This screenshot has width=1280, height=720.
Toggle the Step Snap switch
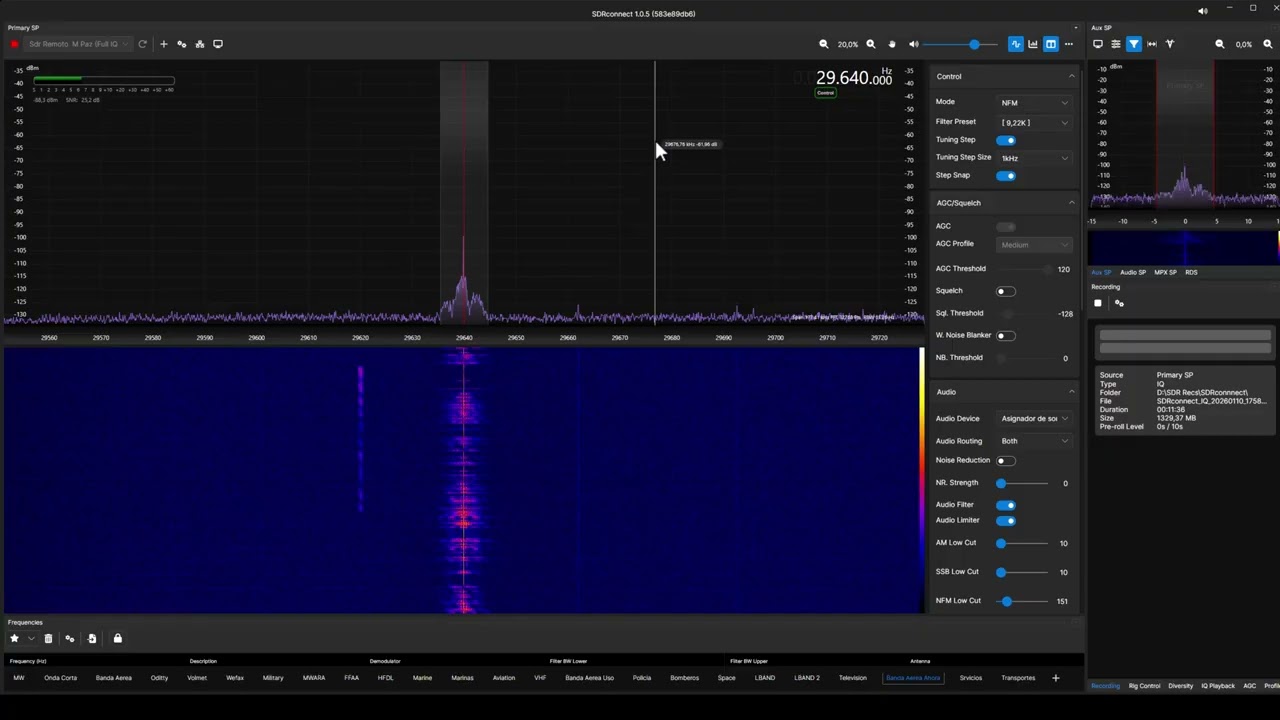click(x=1006, y=176)
